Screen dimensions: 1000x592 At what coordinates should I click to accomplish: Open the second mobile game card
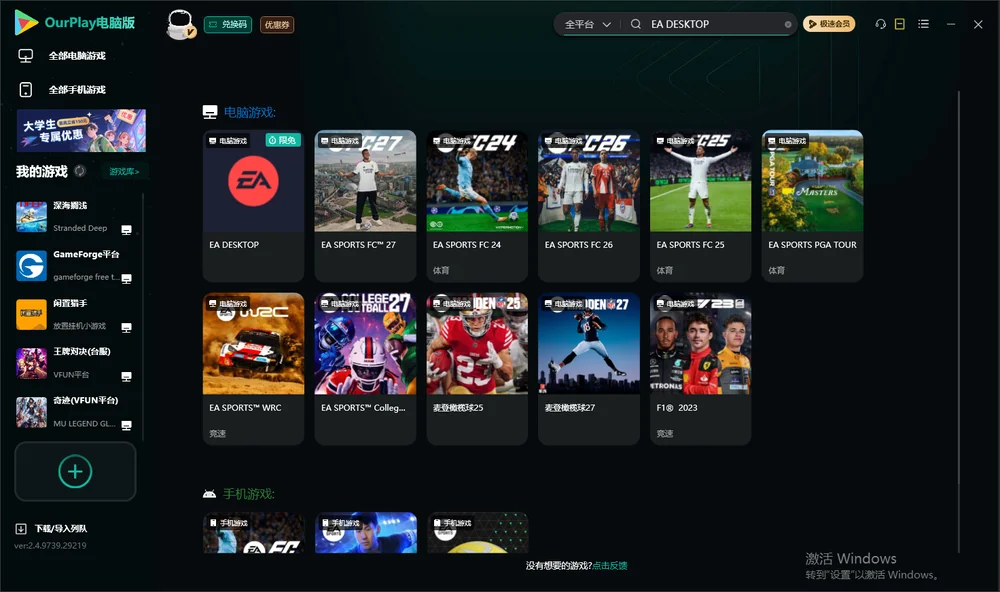pos(365,533)
